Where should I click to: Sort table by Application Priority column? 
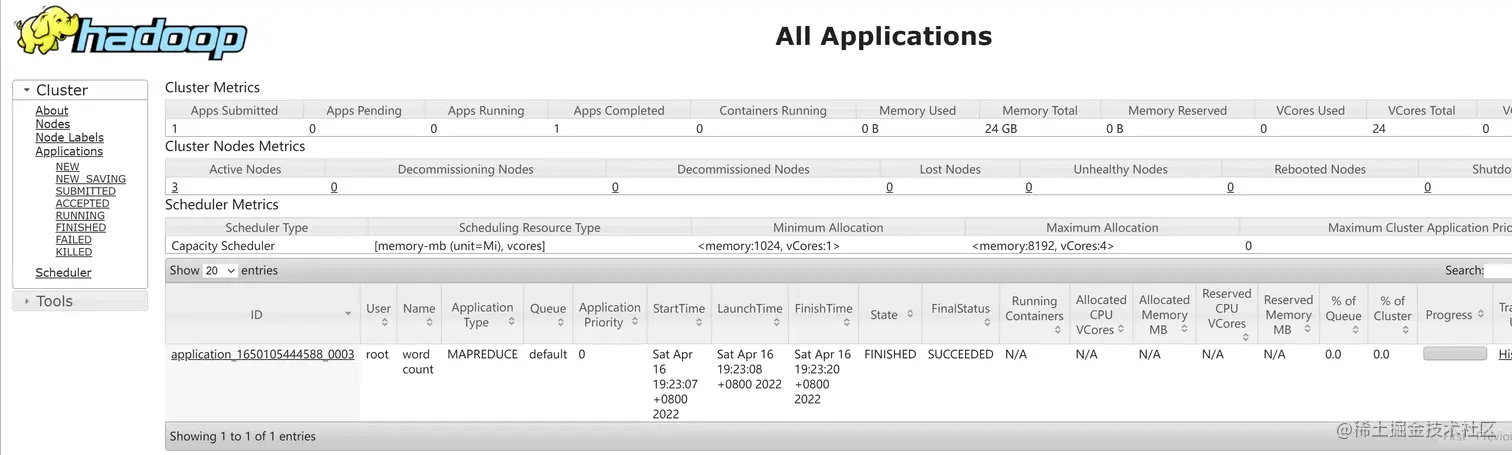(x=609, y=314)
